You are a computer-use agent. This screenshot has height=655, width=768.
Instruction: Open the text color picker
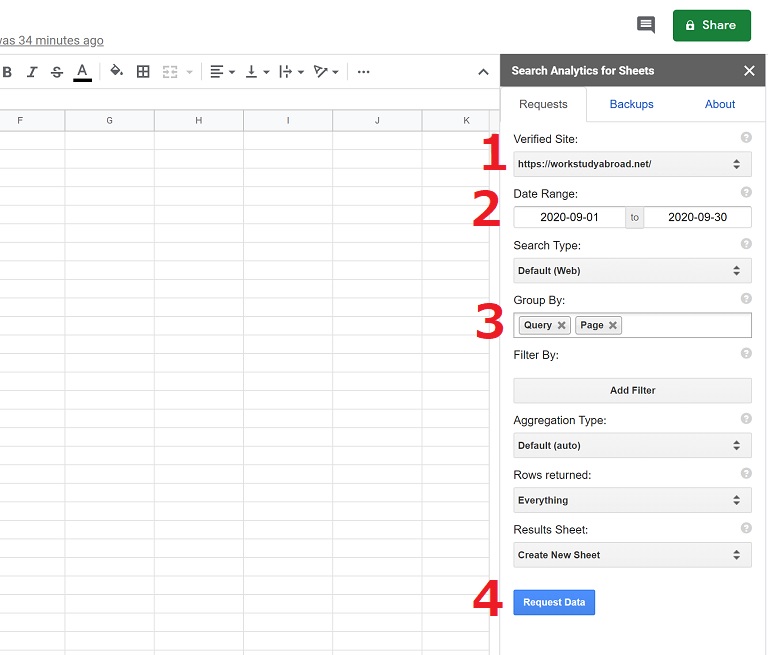click(x=82, y=72)
